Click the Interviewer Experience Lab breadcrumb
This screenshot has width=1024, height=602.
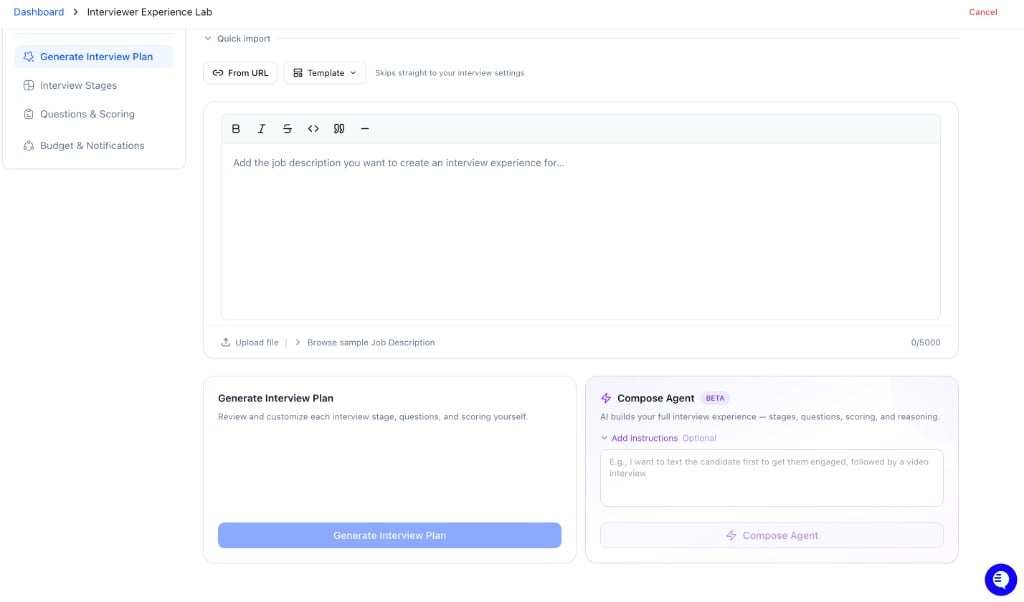150,12
